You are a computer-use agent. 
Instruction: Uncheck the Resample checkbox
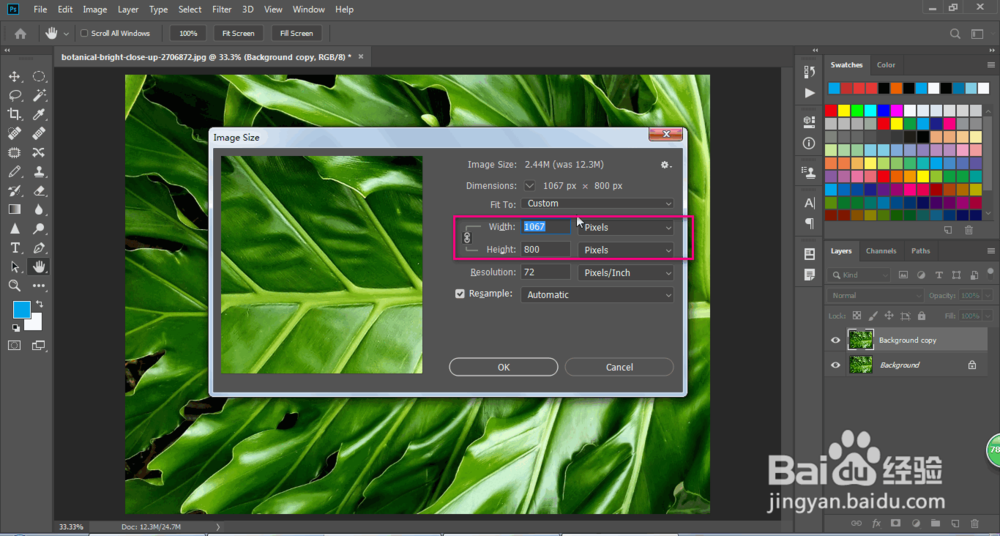[x=460, y=294]
